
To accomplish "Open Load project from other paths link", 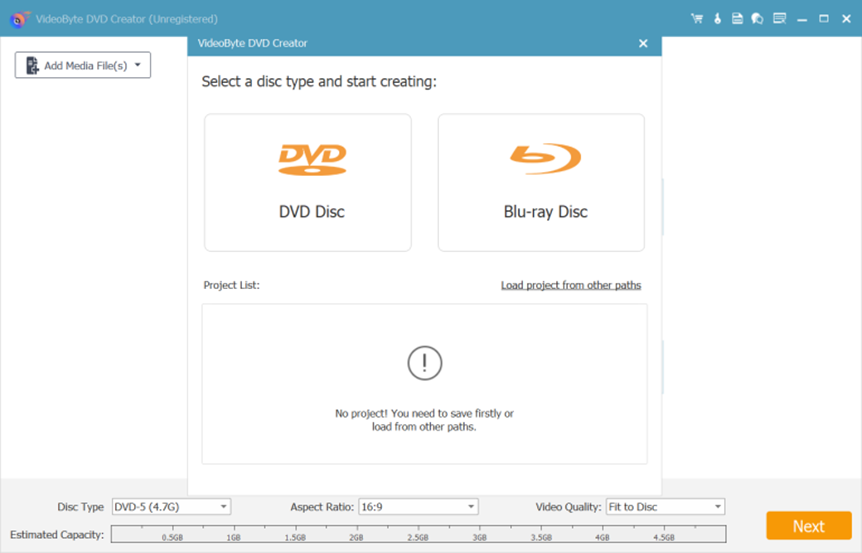I will coord(571,285).
